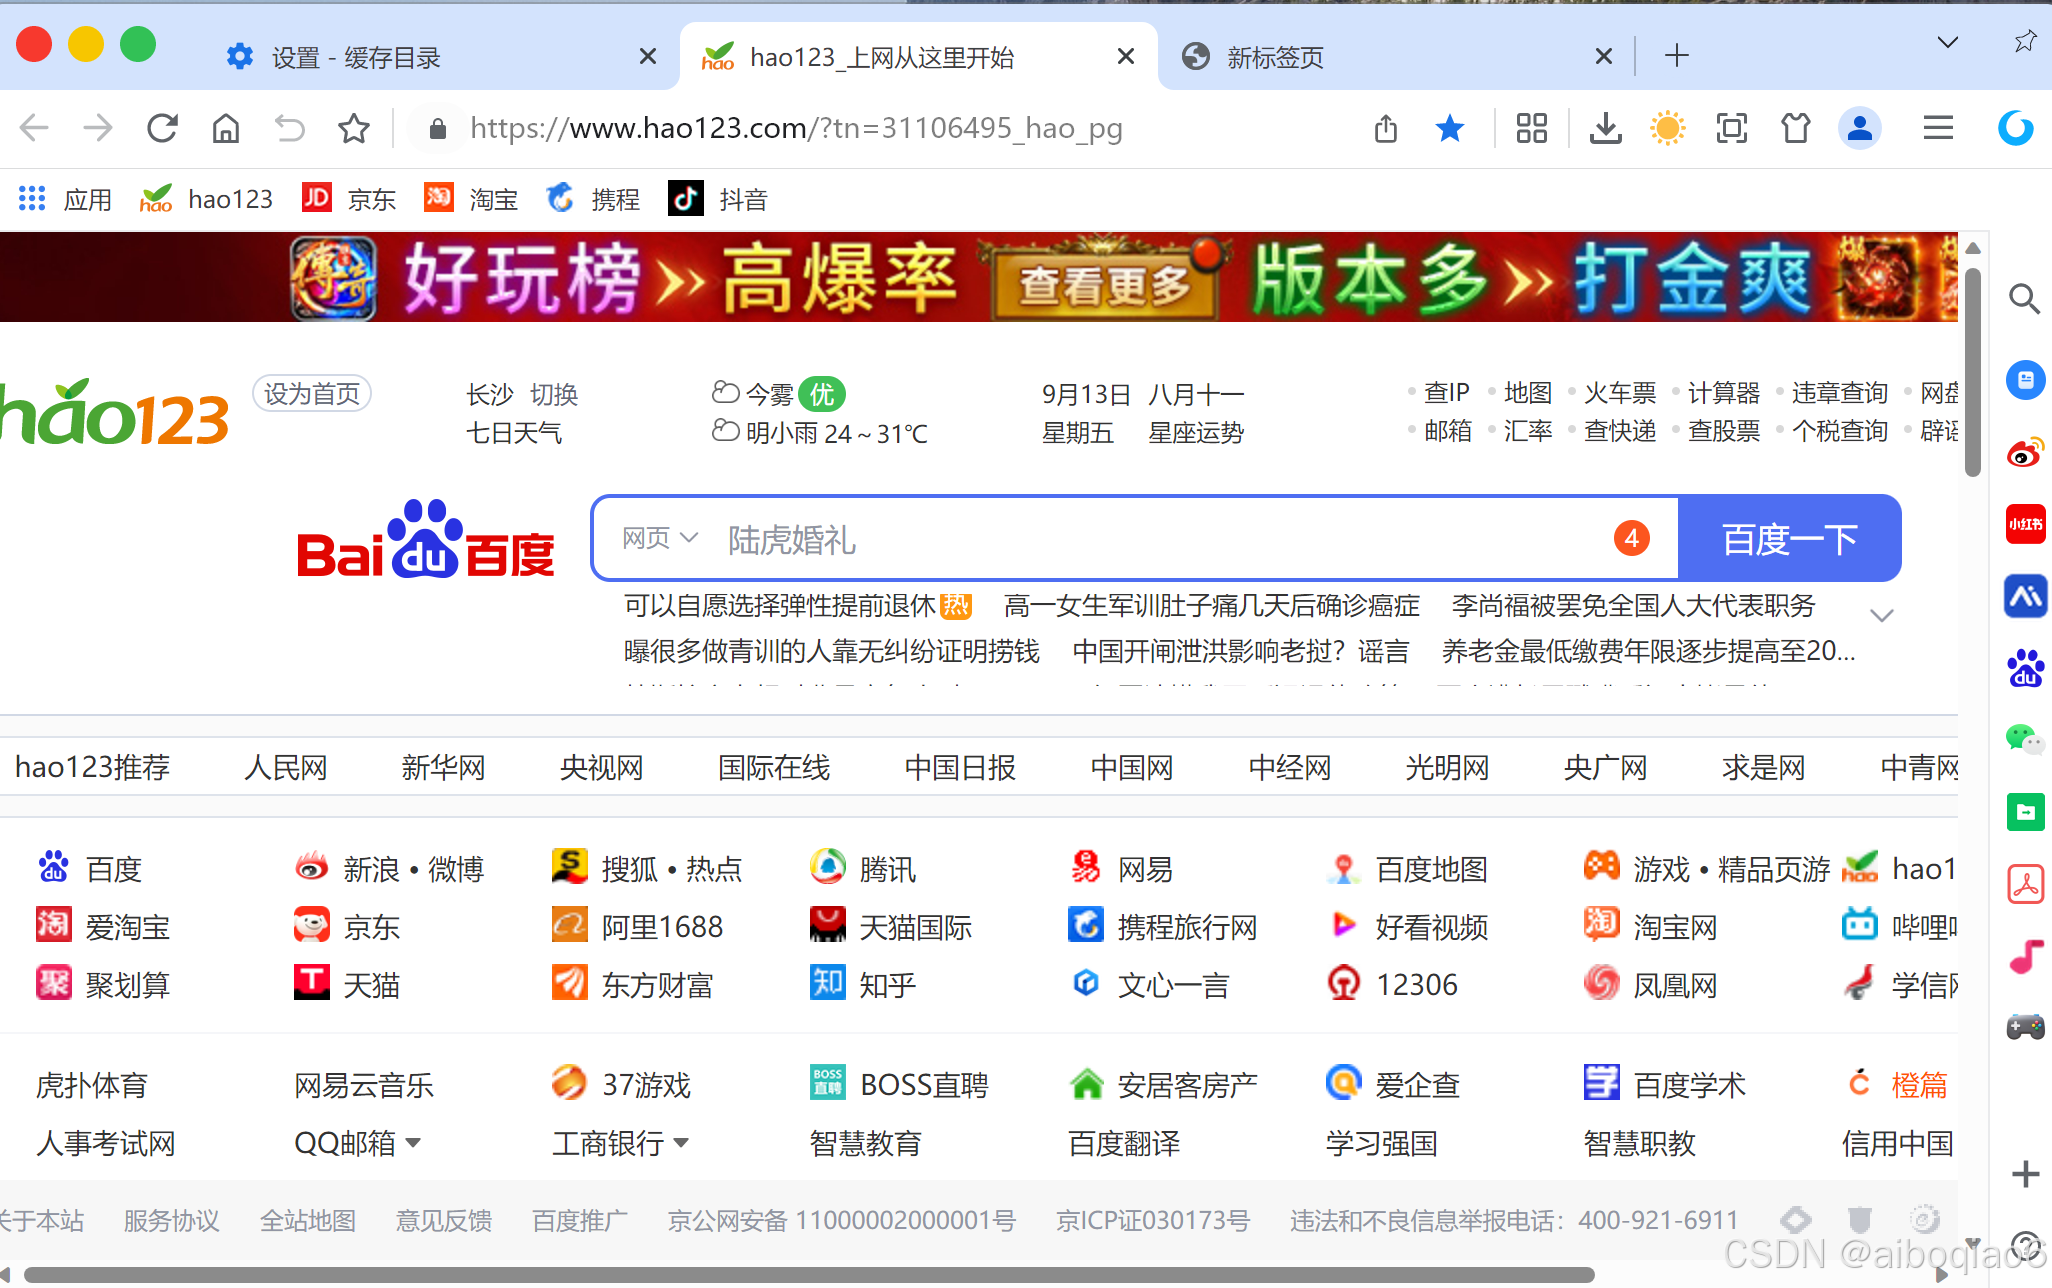Screen dimensions: 2052x1288
Task: Open the Baidu paw sidebar icon
Action: [2026, 668]
